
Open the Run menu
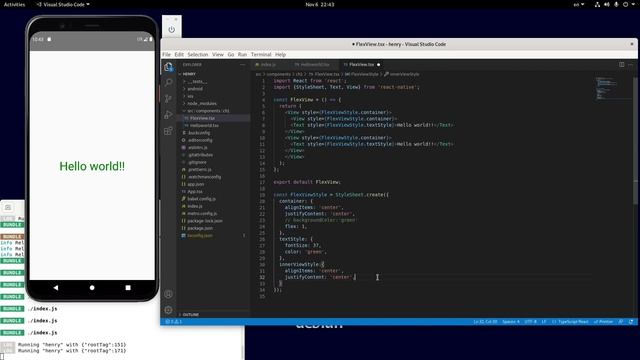pos(242,54)
